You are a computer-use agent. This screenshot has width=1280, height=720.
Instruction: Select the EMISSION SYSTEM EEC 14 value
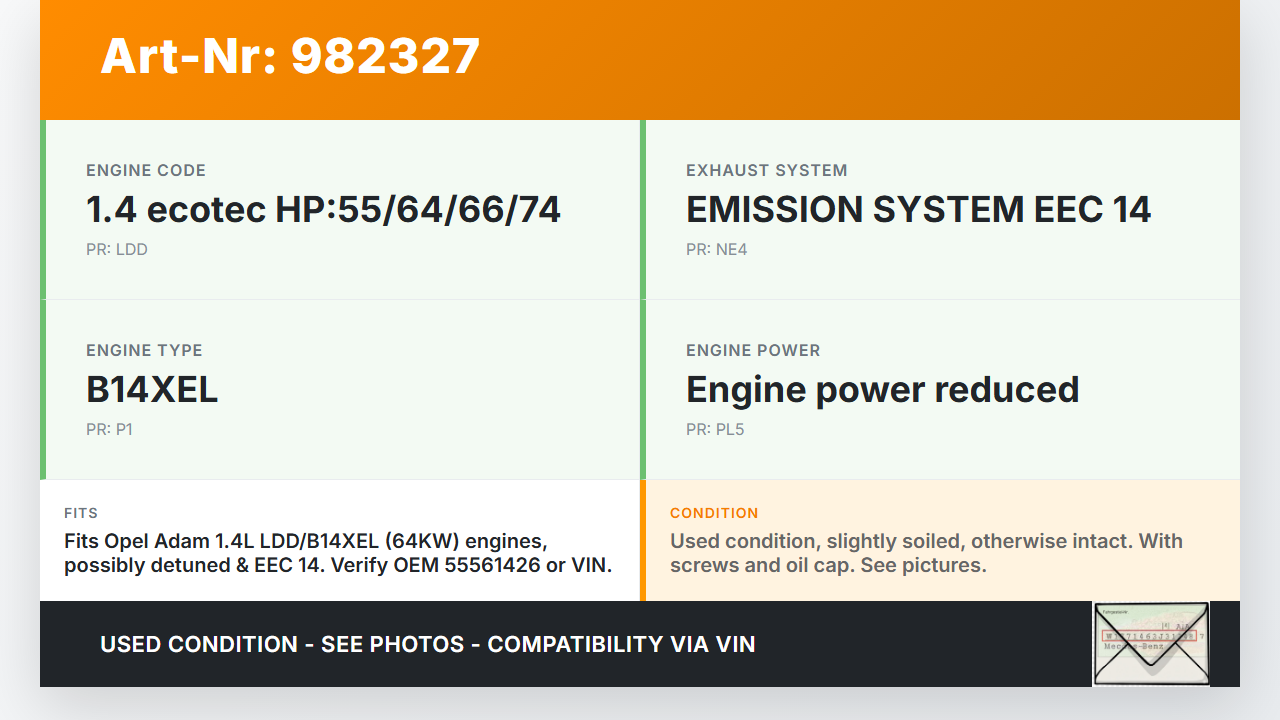(918, 210)
